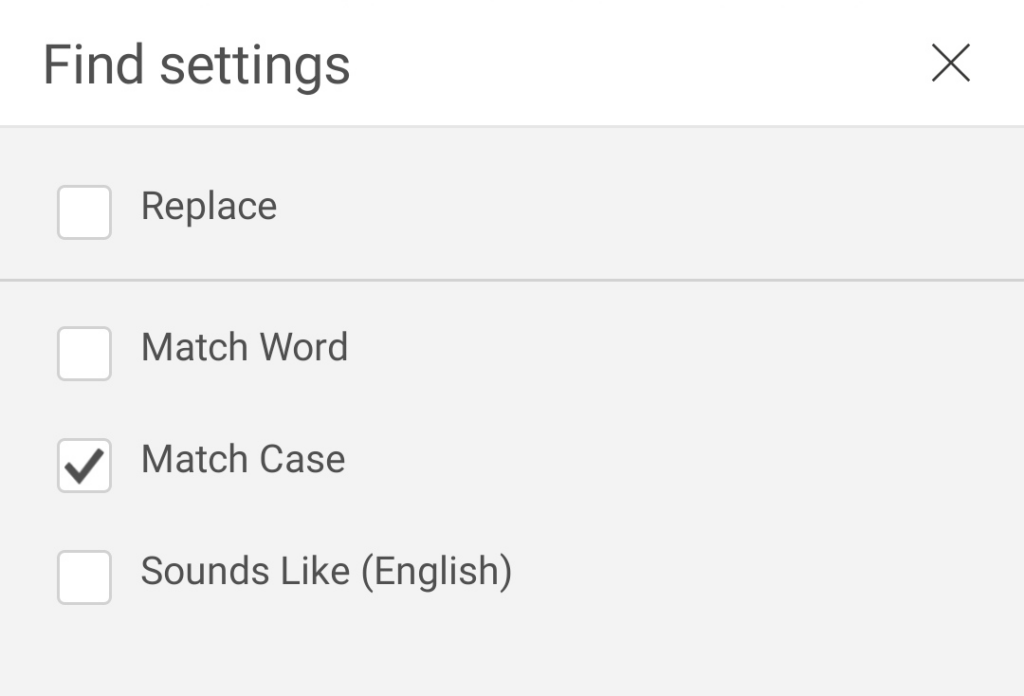
Task: Toggle the phonetic Sounds Like box
Action: coord(84,577)
